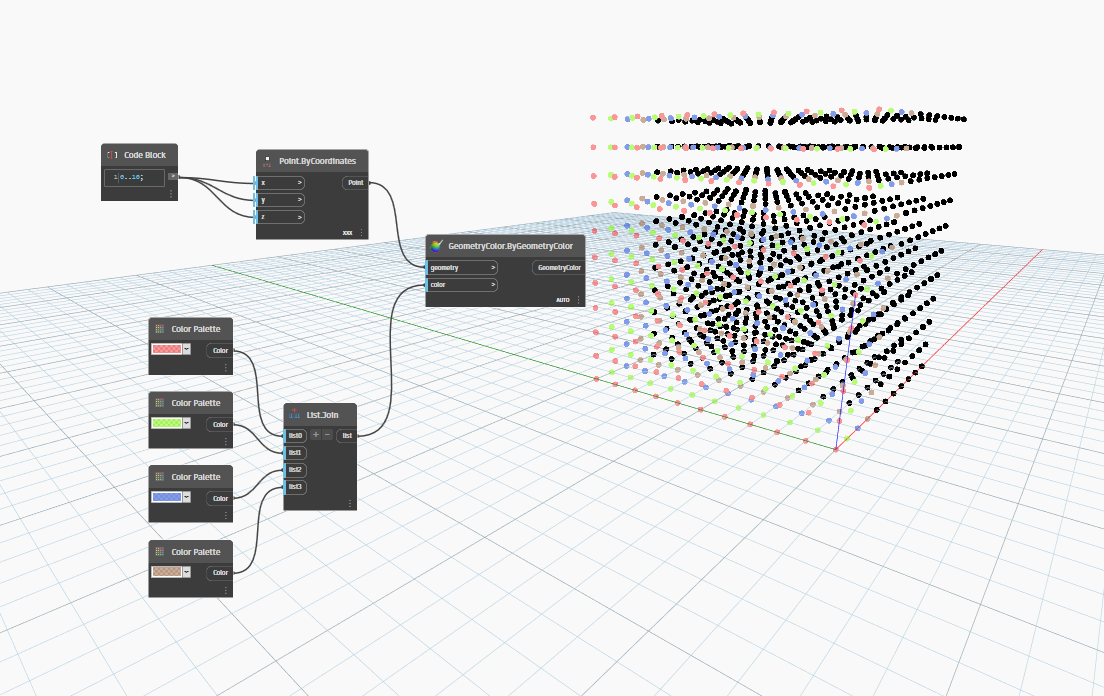Click the grid icon on the top Color Palette node
The image size is (1104, 696).
tap(158, 328)
